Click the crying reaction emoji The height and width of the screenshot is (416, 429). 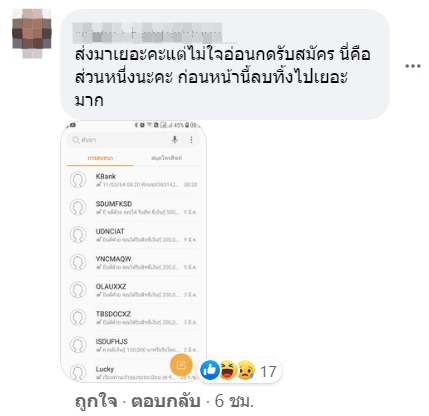click(x=246, y=370)
